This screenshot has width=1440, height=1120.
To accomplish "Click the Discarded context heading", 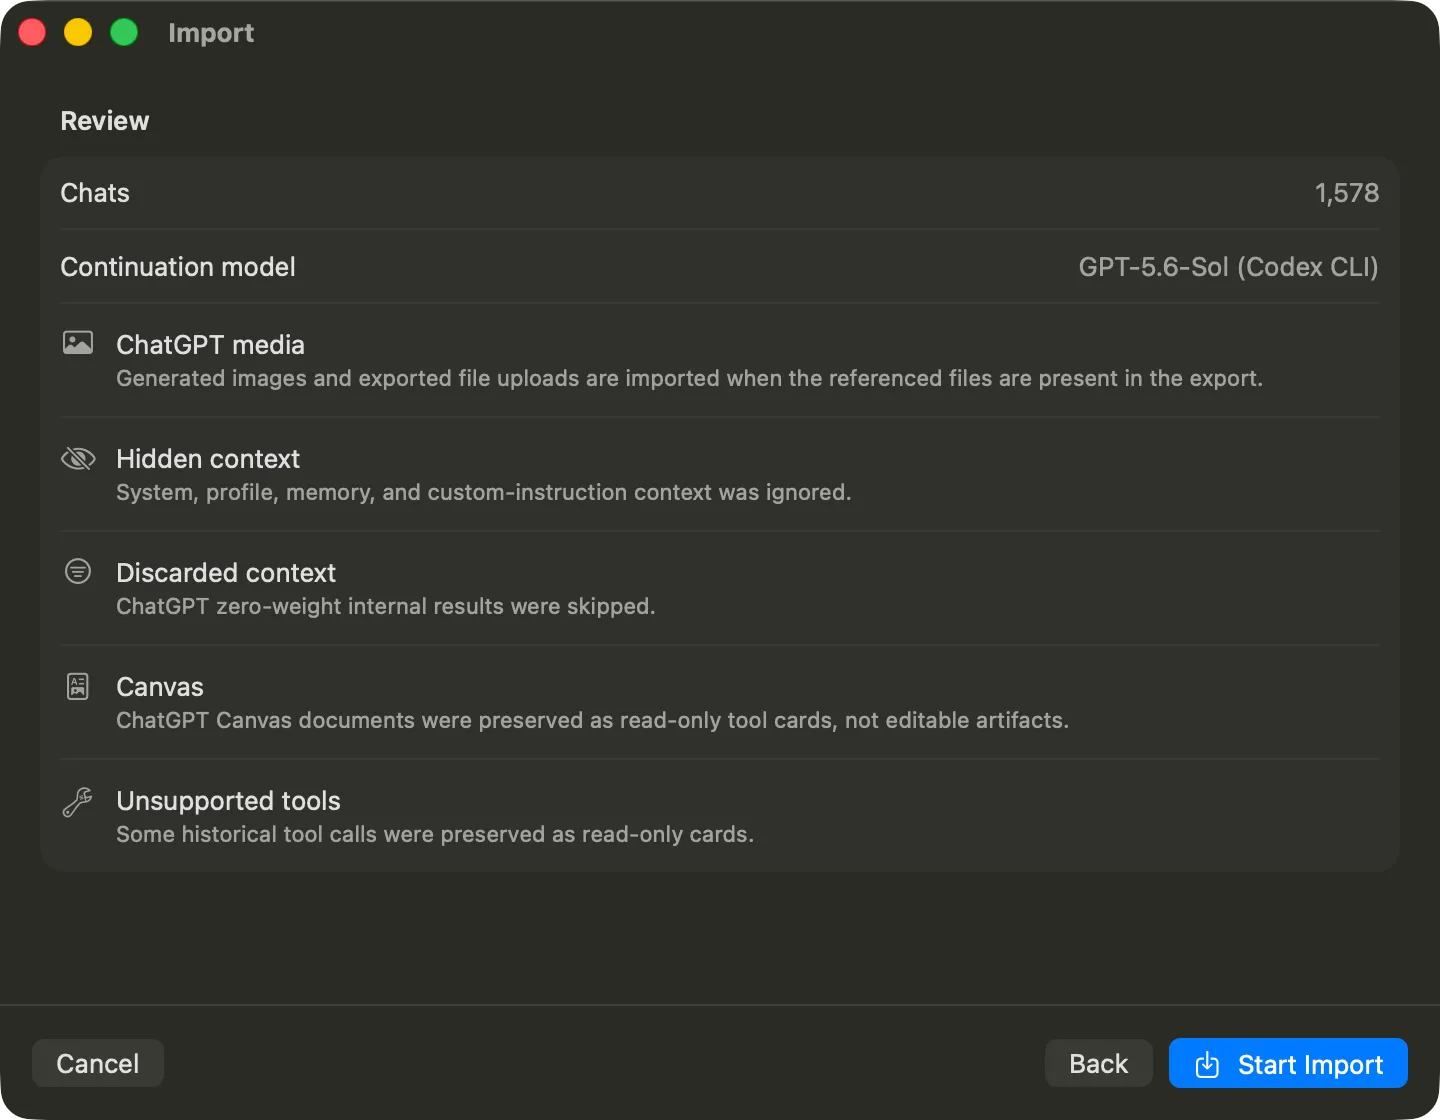I will click(x=226, y=573).
